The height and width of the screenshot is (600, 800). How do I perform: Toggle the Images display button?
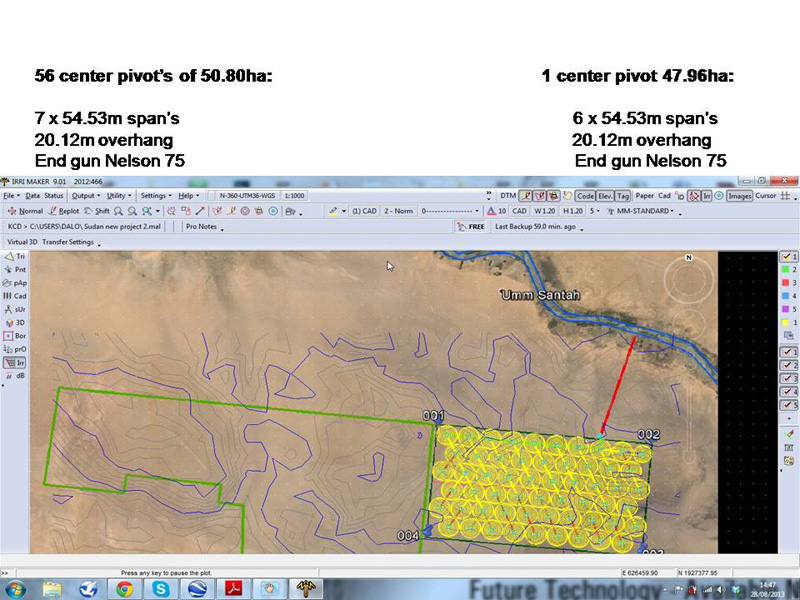[739, 196]
